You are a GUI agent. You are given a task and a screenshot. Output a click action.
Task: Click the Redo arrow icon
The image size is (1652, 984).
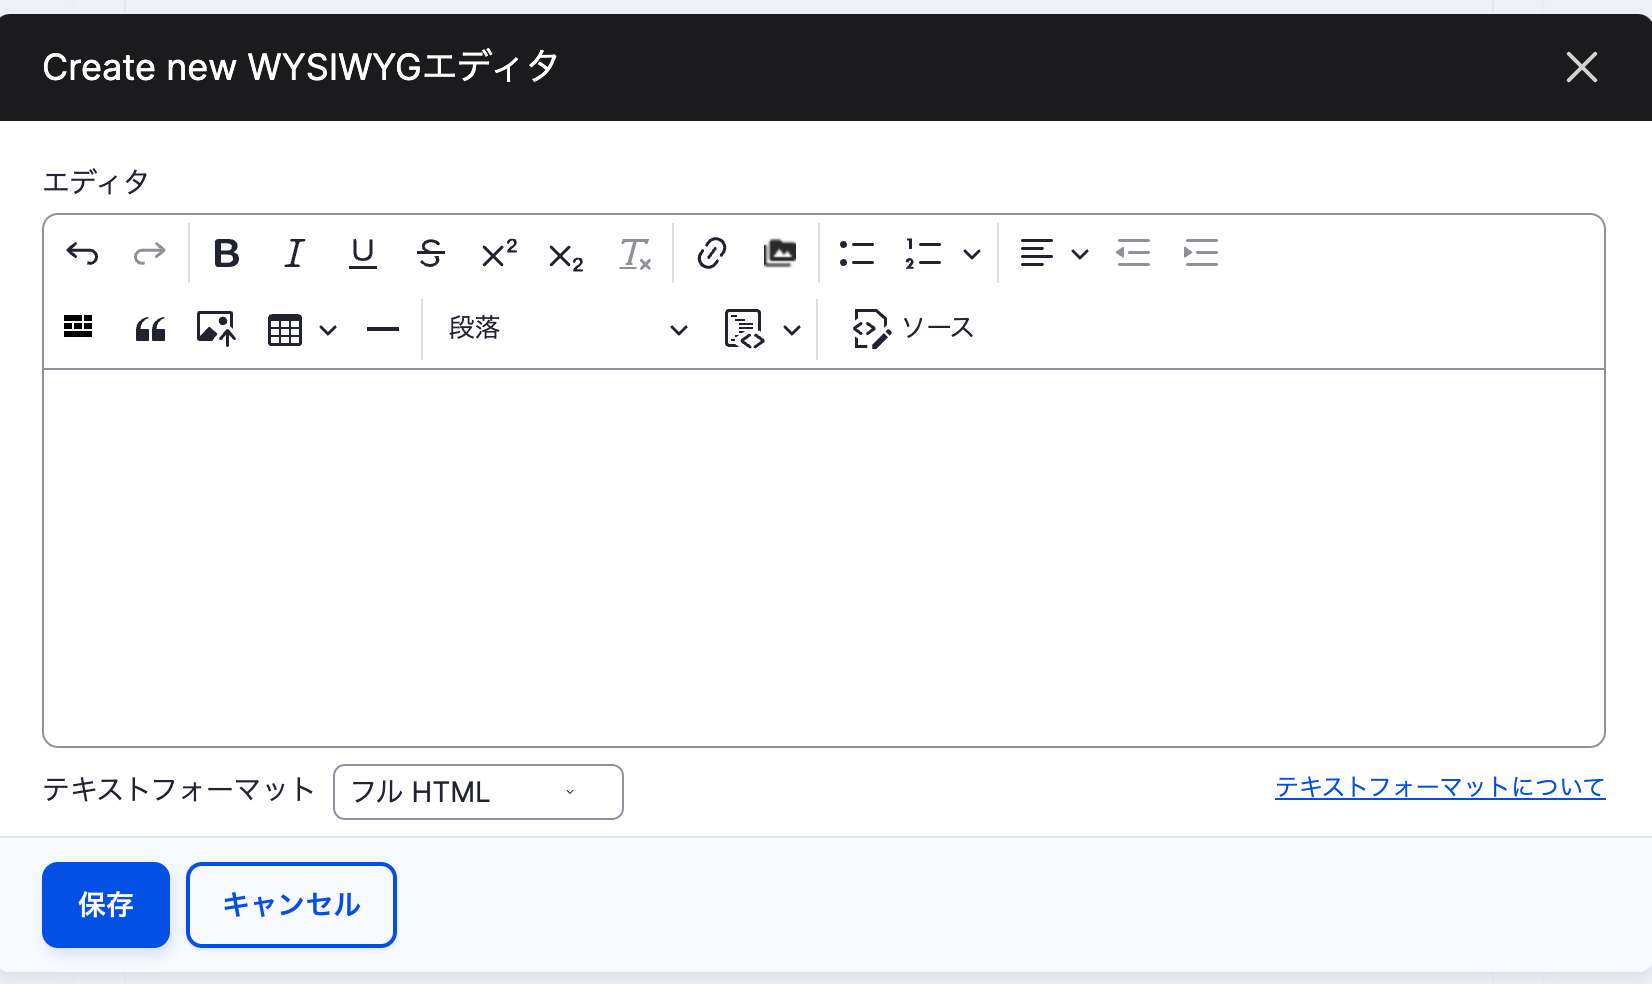(x=150, y=254)
